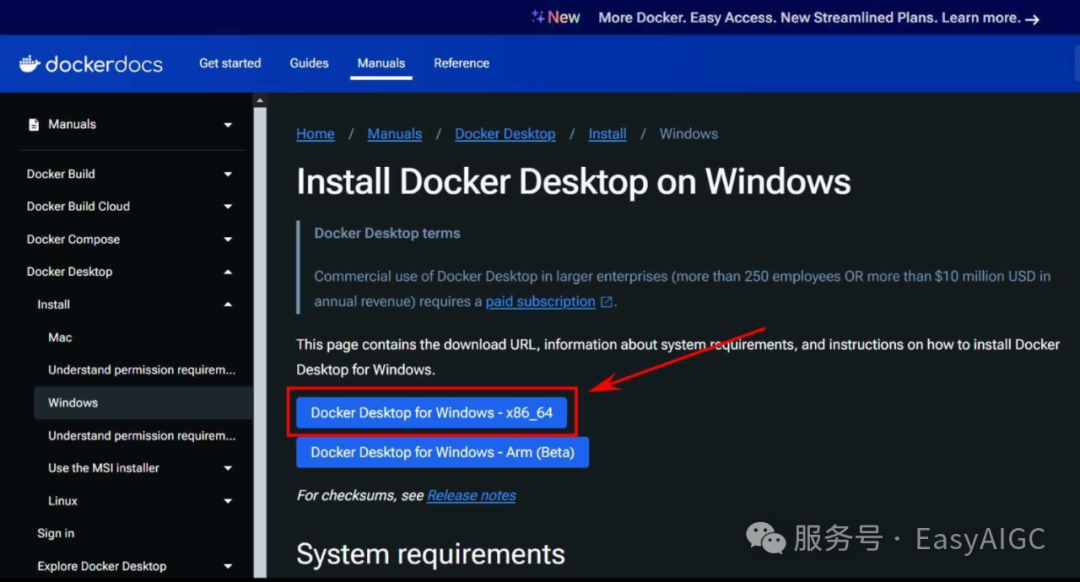
Task: Open Use the MSI installer item
Action: 103,468
